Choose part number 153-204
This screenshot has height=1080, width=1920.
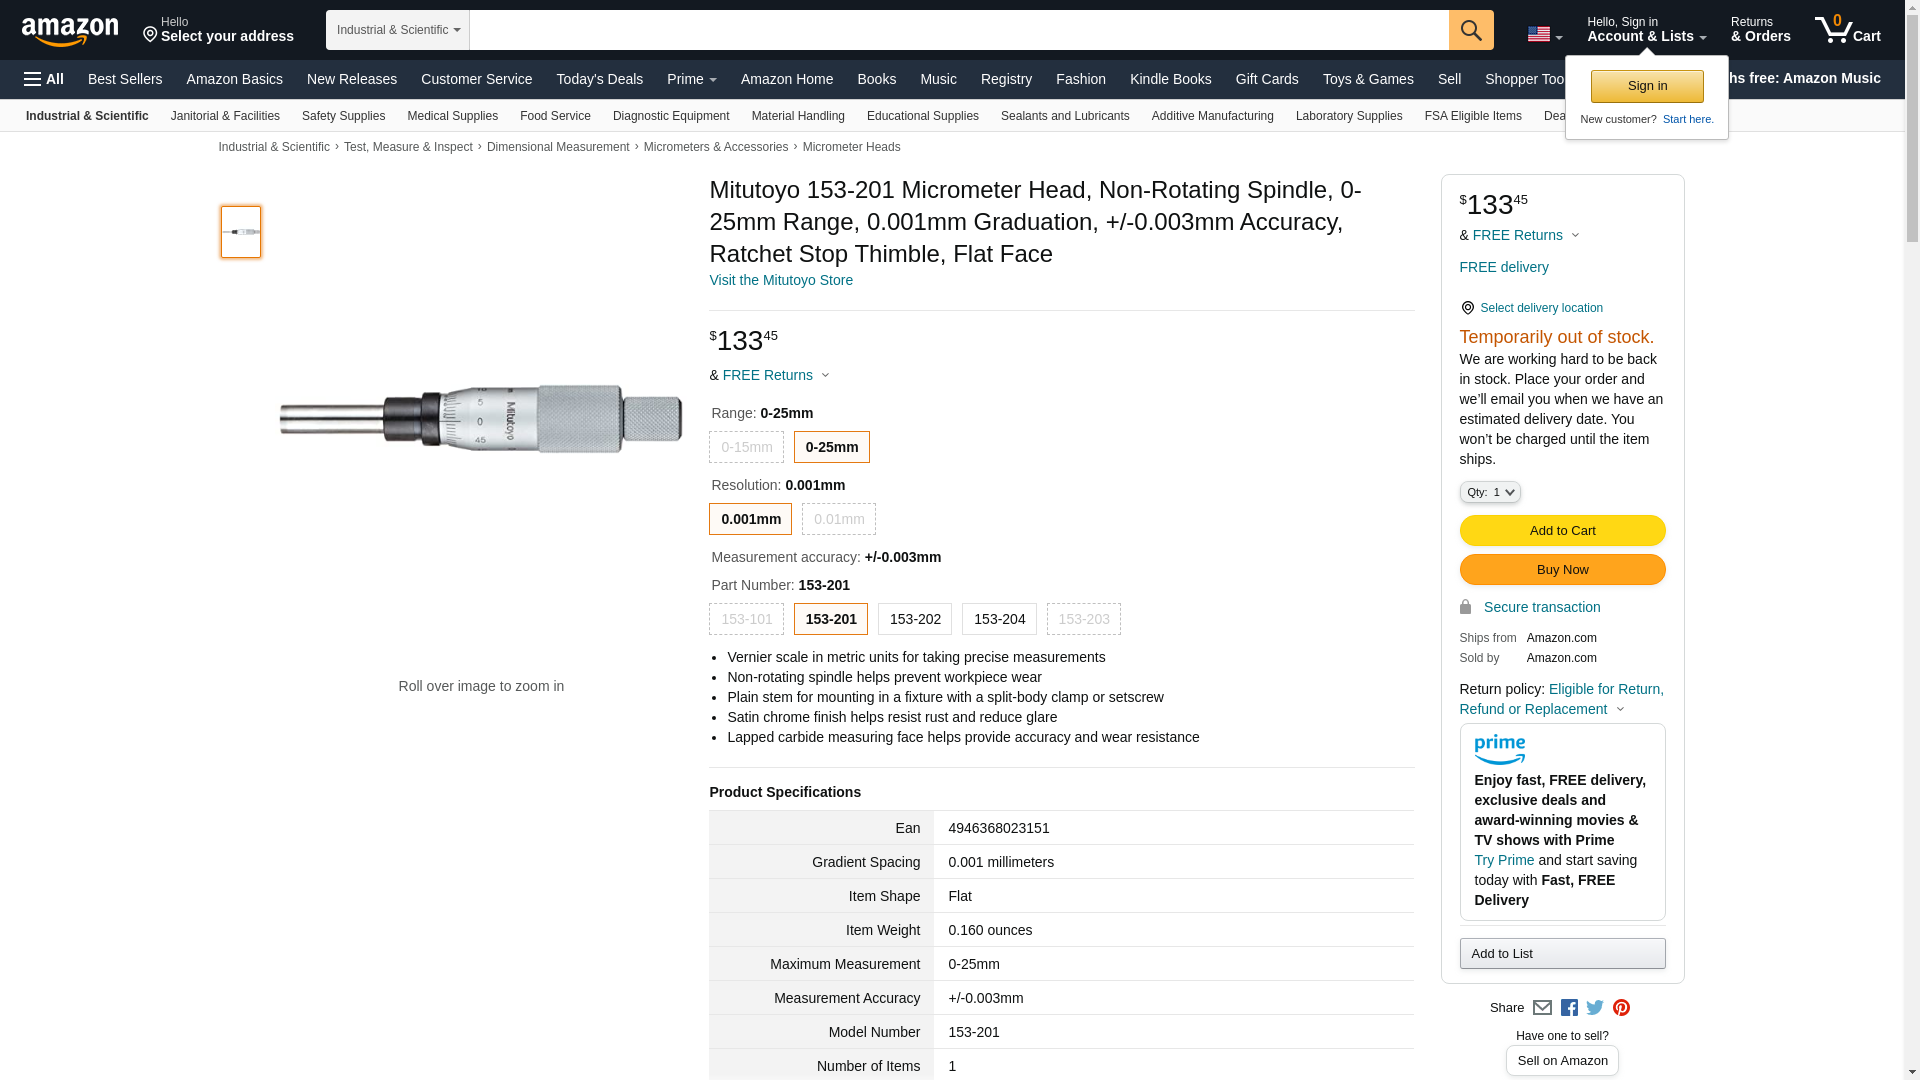point(999,619)
